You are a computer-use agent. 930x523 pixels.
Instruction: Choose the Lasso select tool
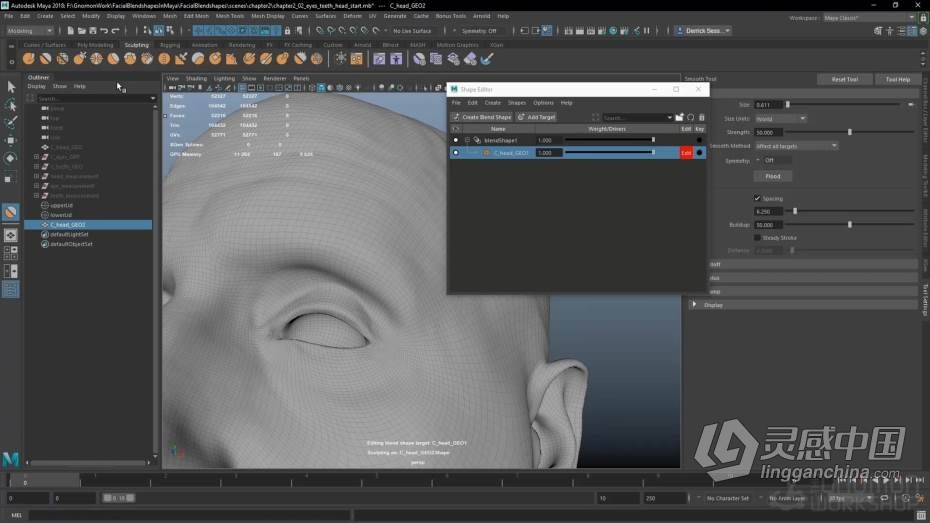(x=11, y=106)
